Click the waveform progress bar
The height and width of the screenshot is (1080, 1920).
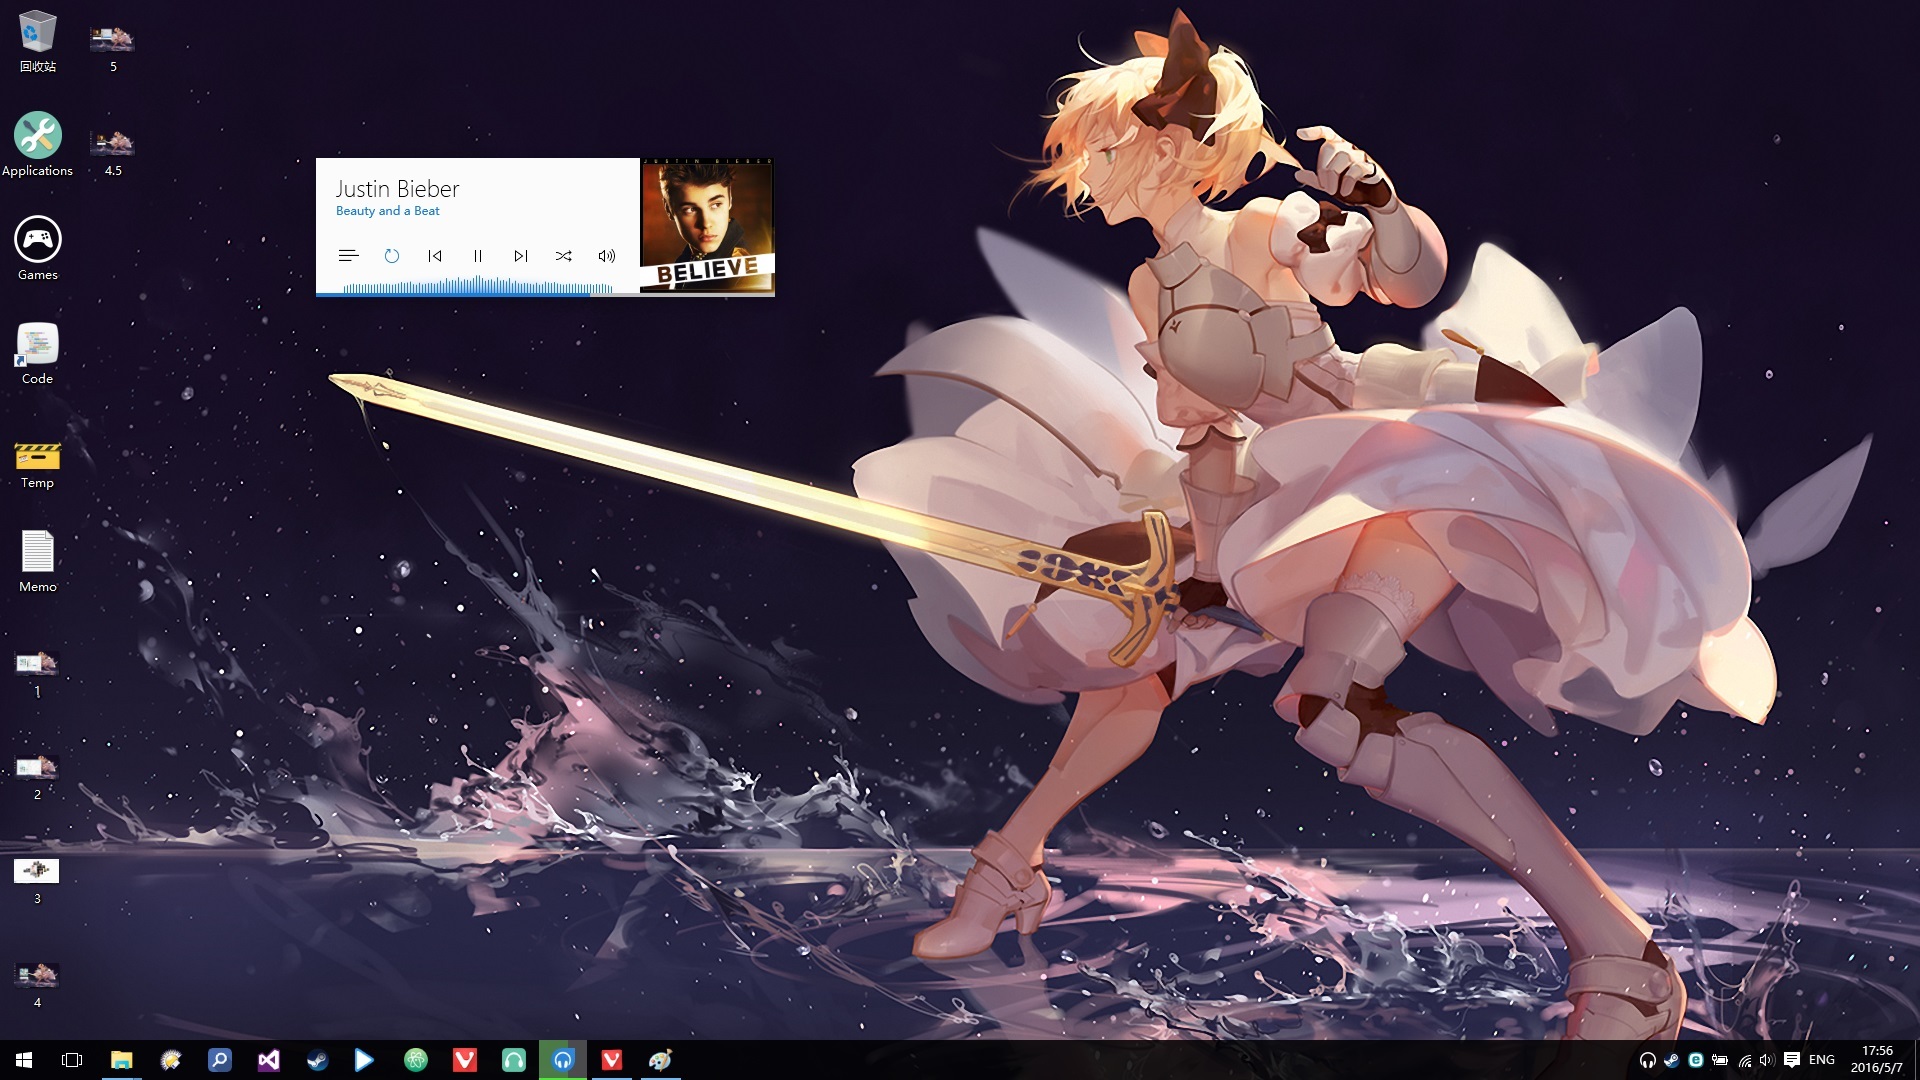coord(478,287)
